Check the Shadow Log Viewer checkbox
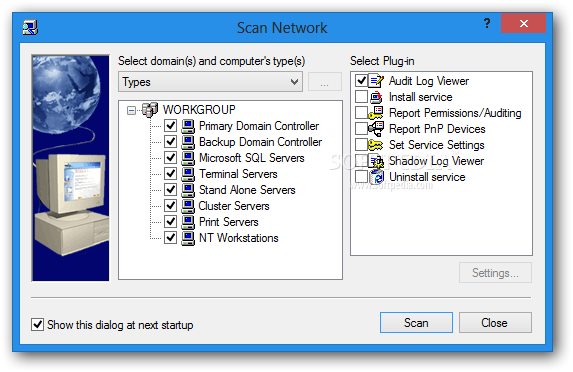Viewport: 573px width, 372px height. (x=361, y=161)
